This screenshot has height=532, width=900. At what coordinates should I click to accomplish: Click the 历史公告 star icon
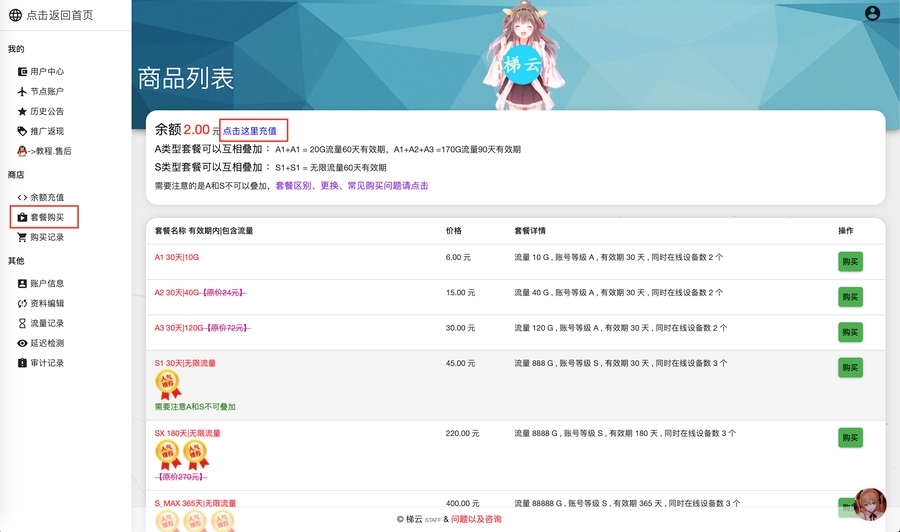pos(22,112)
